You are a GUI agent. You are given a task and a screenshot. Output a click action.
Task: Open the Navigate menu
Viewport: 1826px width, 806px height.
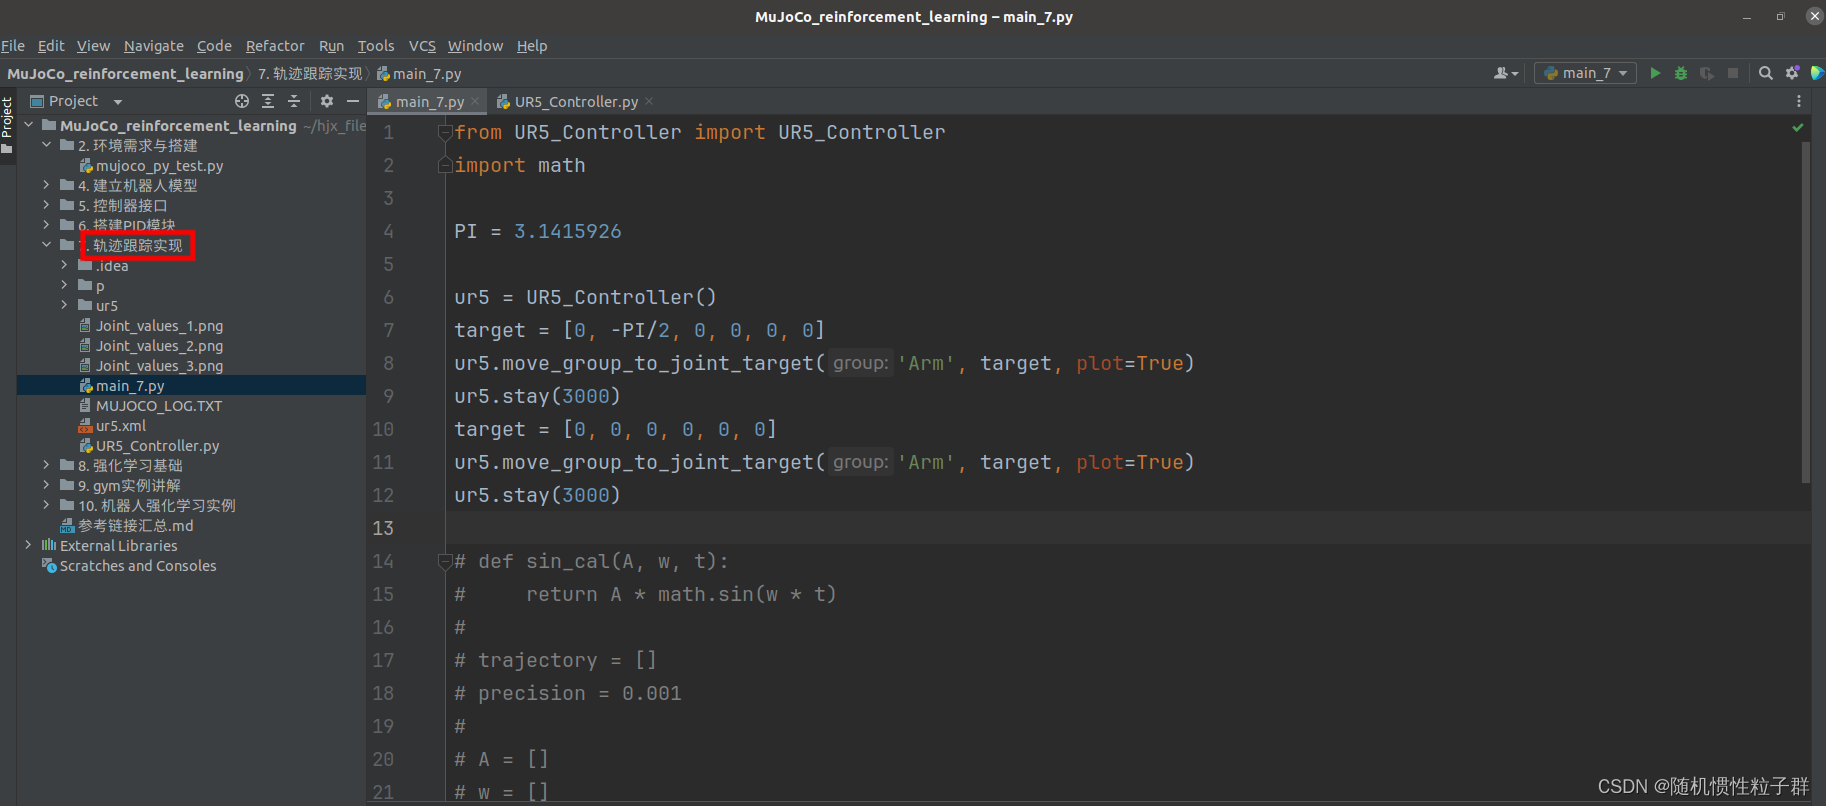(154, 46)
